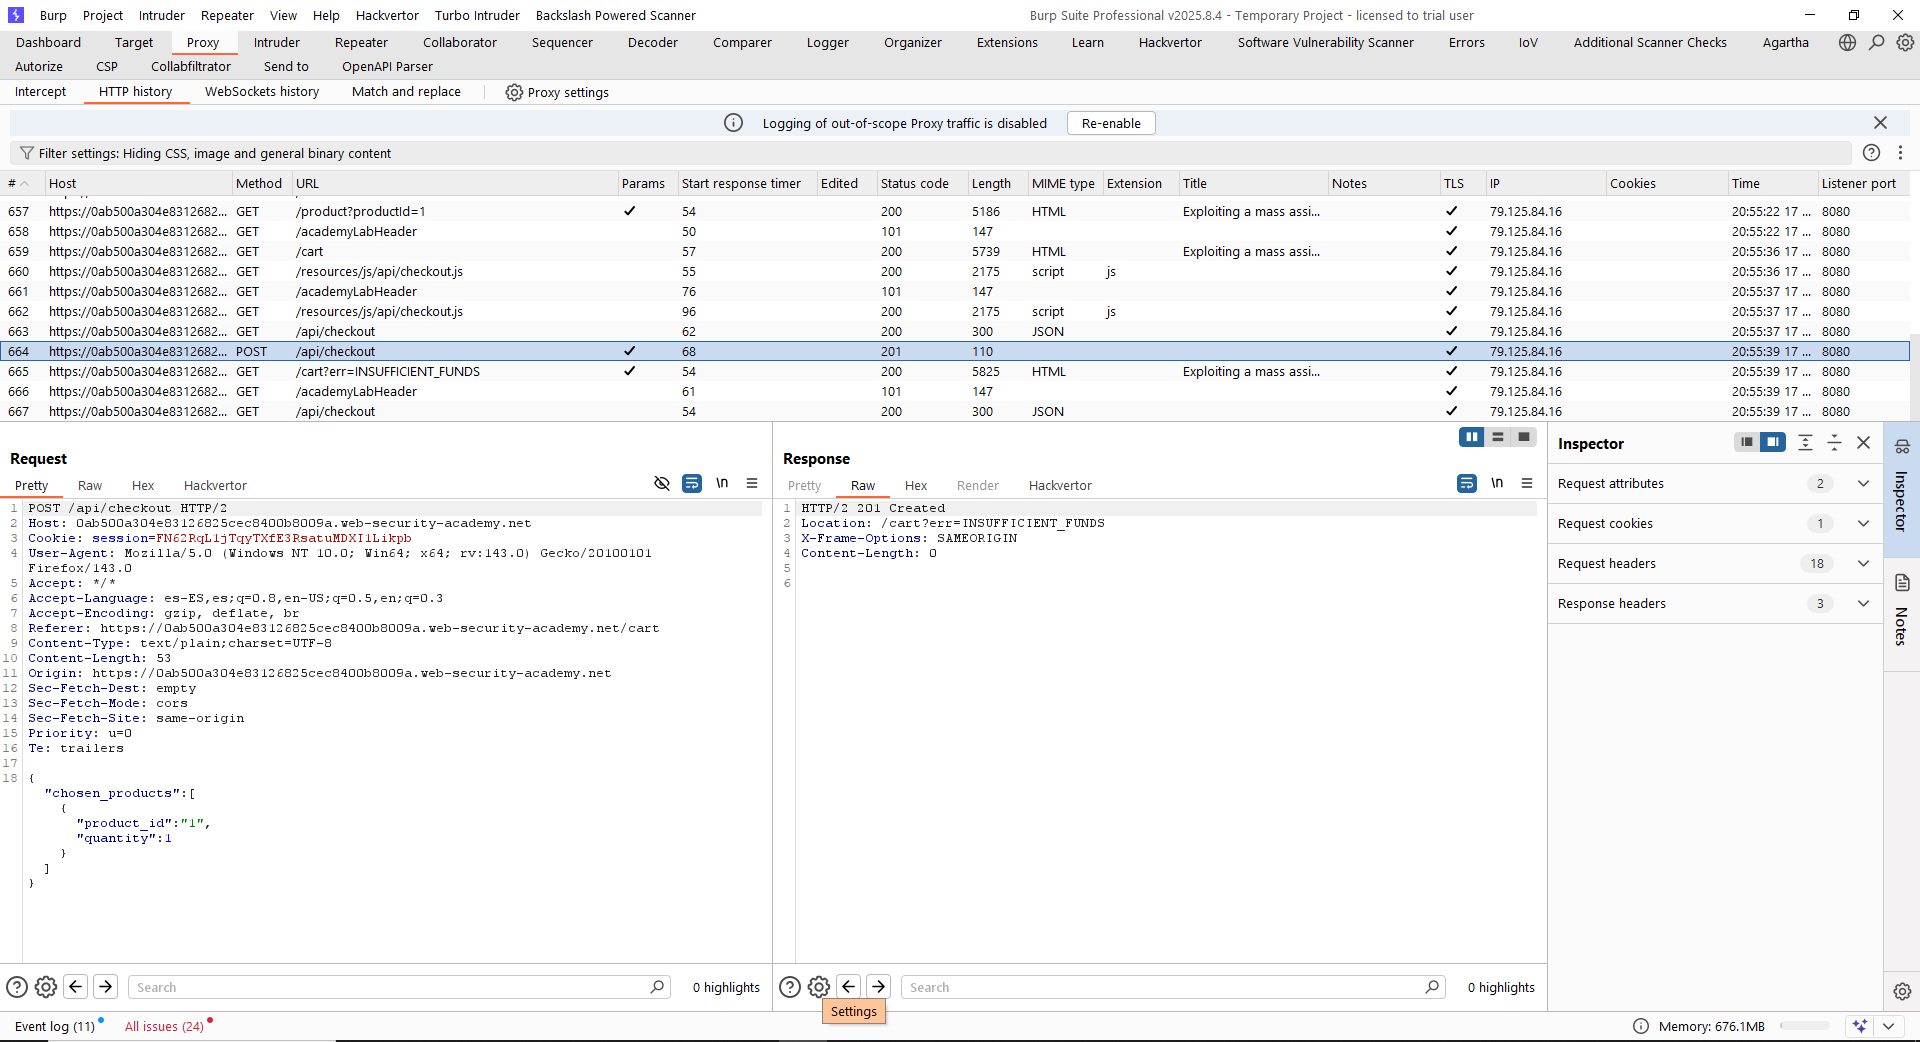Click the Re-enable button
Viewport: 1920px width, 1042px height.
pyautogui.click(x=1110, y=124)
